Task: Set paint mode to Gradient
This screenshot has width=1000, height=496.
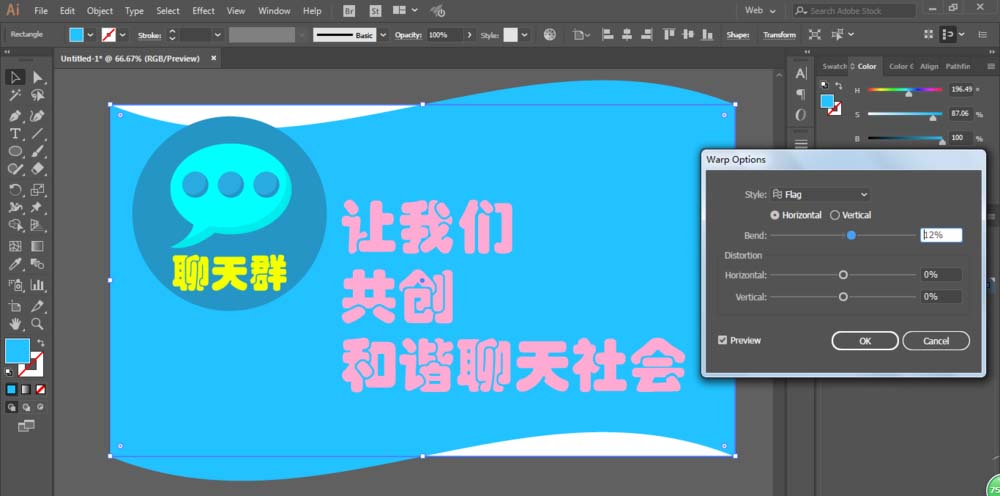Action: point(26,389)
